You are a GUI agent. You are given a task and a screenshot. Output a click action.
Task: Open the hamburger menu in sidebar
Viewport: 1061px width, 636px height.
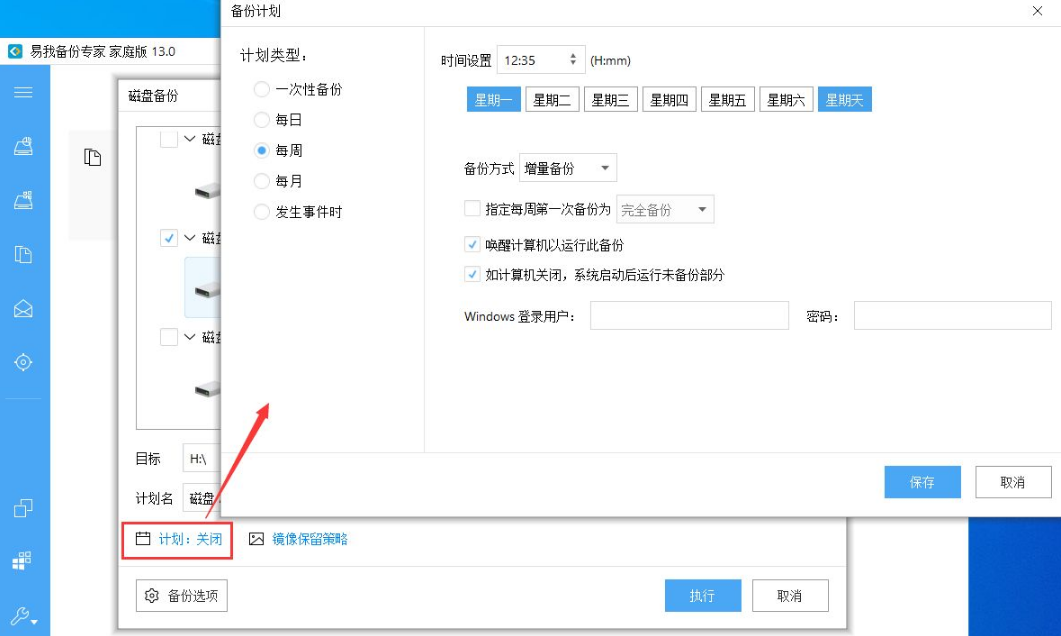(x=23, y=92)
